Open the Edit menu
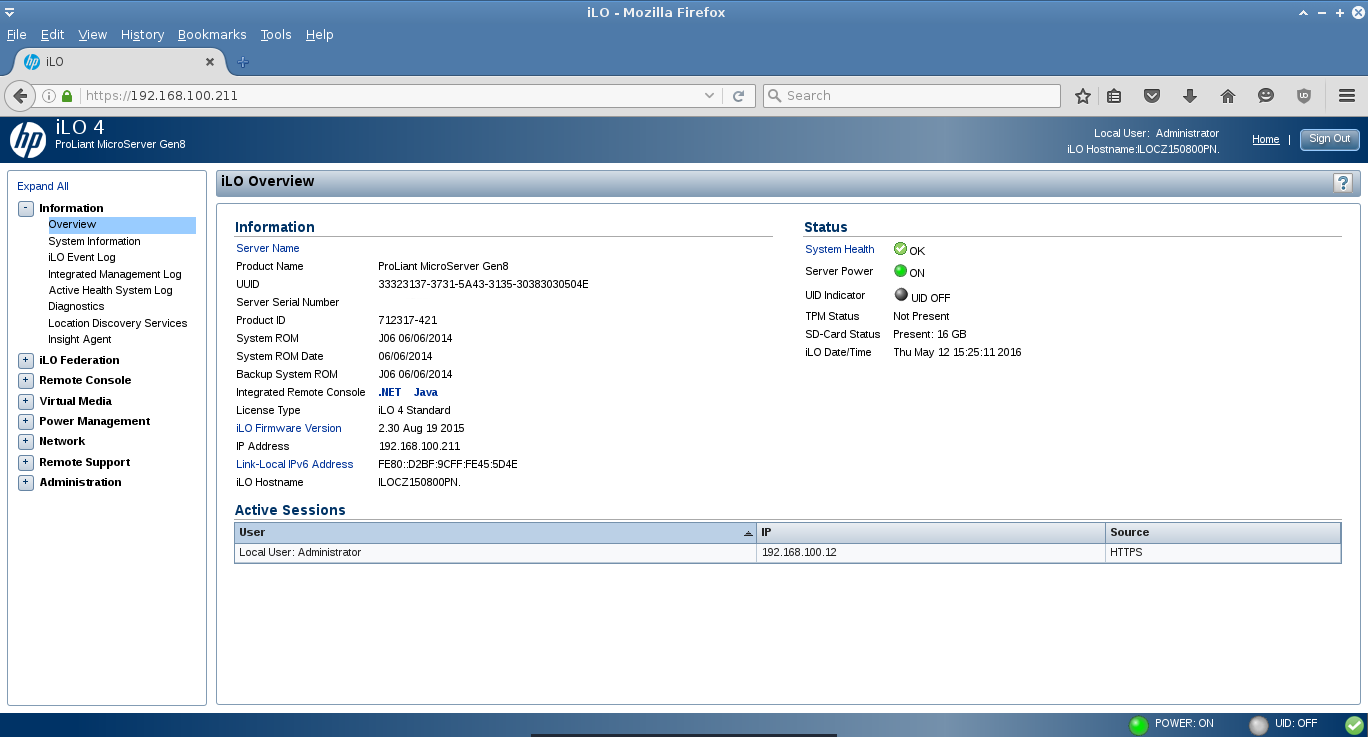This screenshot has width=1368, height=737. click(52, 35)
